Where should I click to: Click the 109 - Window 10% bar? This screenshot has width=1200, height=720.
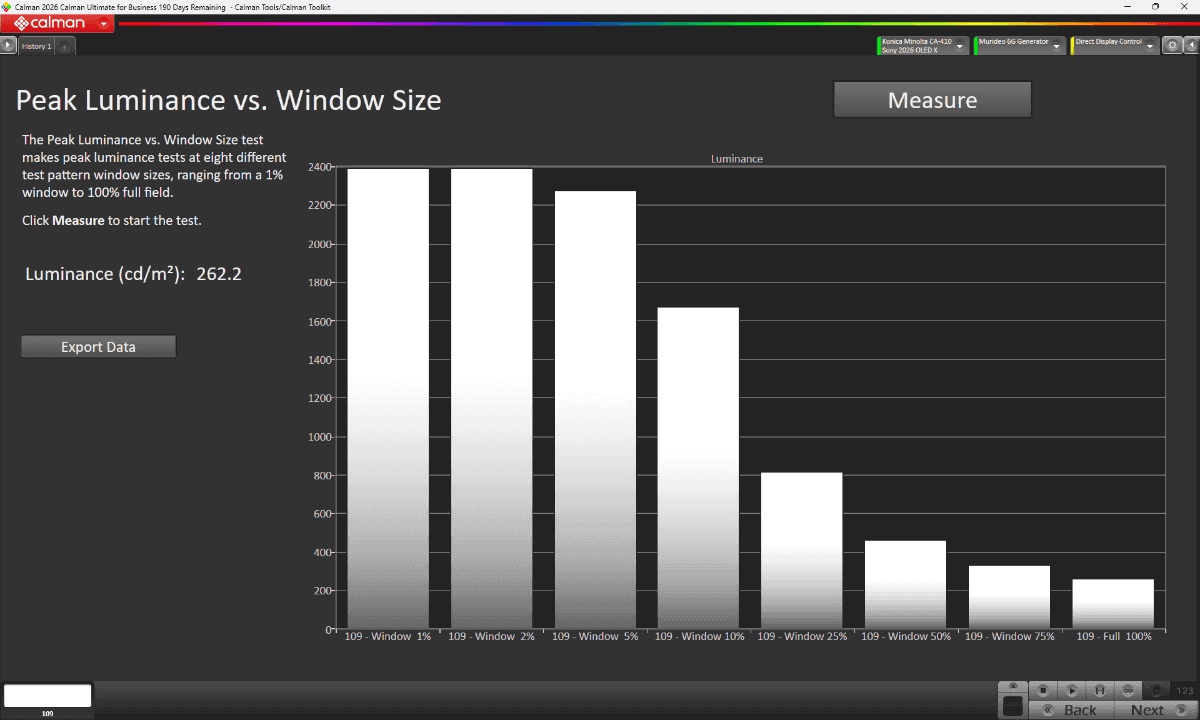tap(698, 468)
